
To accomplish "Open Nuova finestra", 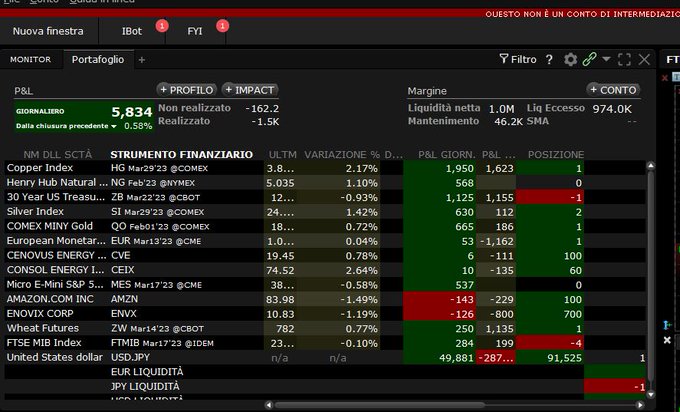I will [x=48, y=31].
